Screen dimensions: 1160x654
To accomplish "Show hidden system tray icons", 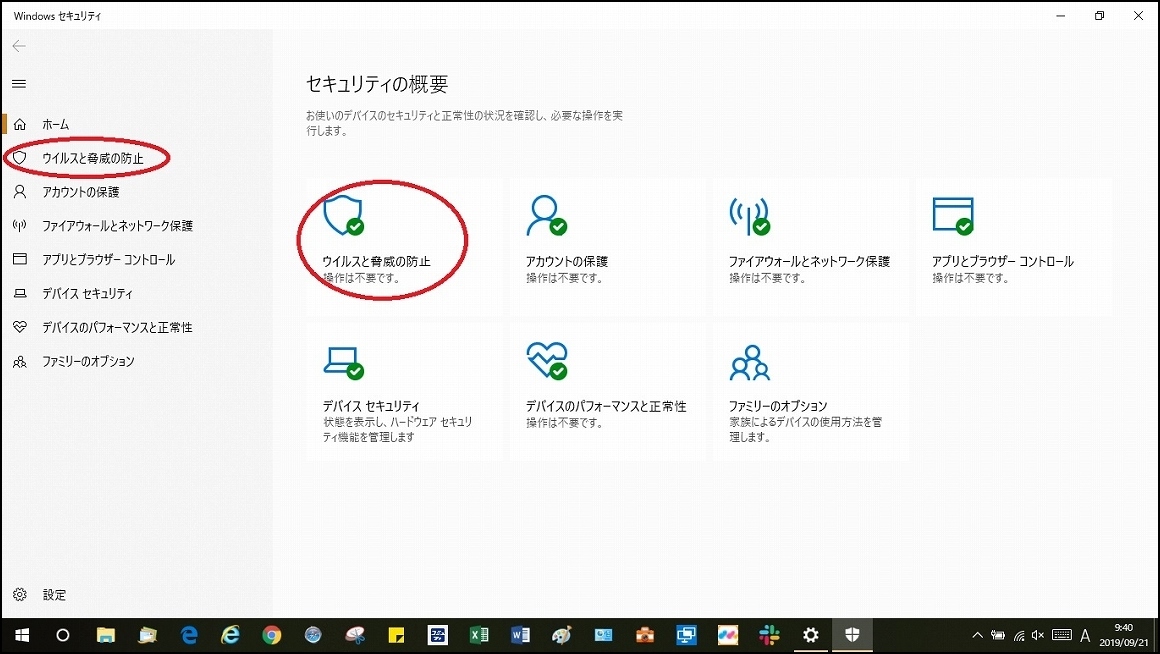I will (x=977, y=636).
